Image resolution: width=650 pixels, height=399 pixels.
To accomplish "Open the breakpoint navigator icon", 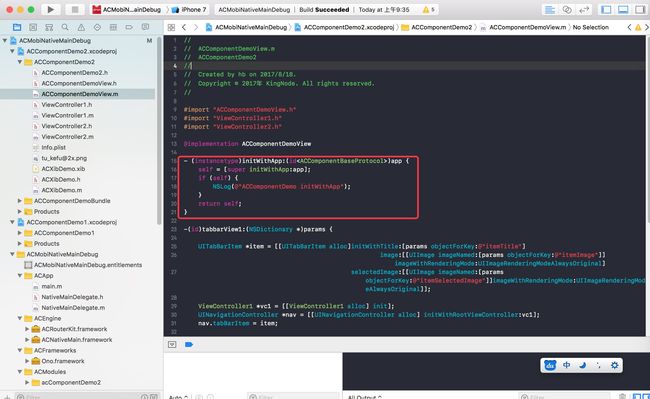I will (129, 27).
